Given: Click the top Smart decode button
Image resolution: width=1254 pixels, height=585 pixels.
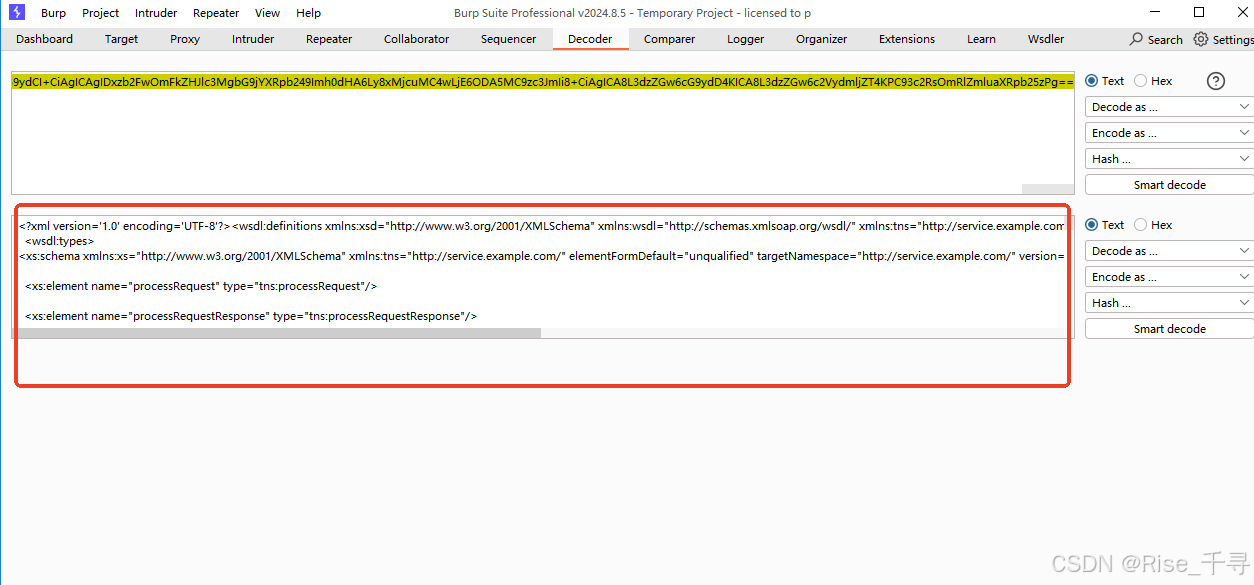Looking at the screenshot, I should click(1169, 185).
